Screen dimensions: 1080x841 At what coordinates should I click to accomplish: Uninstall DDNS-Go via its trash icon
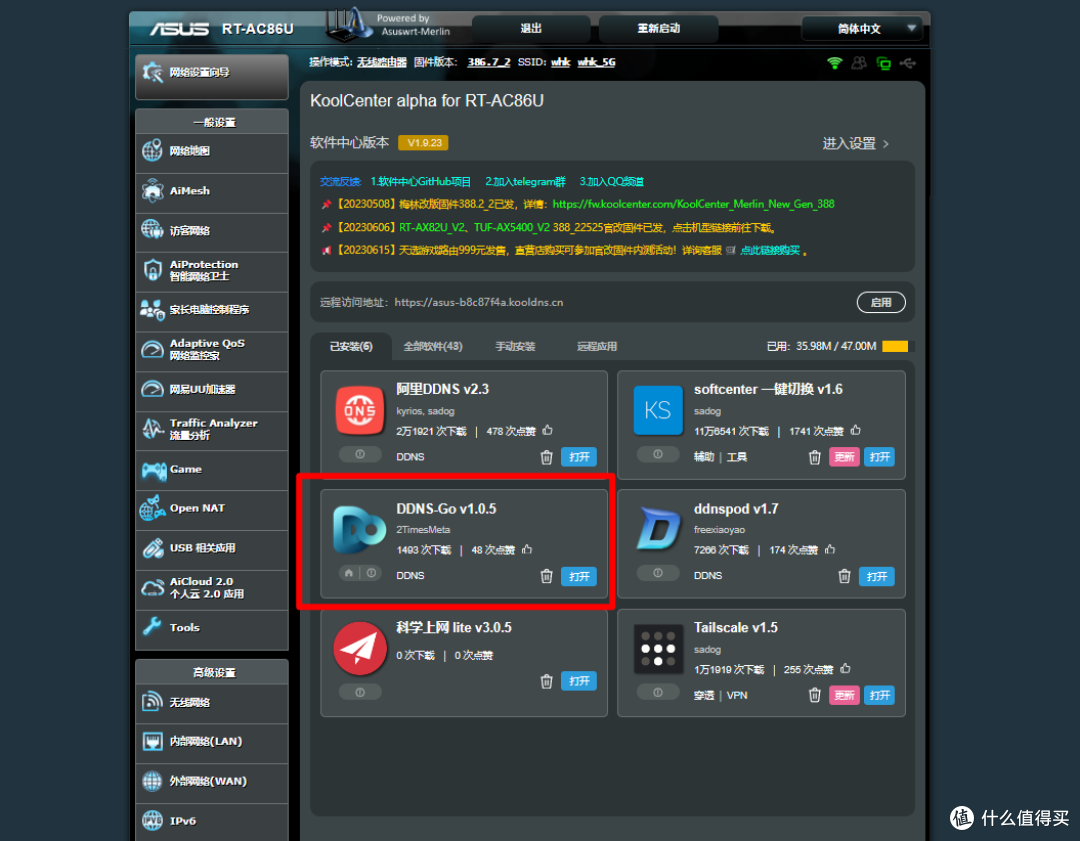pyautogui.click(x=546, y=577)
